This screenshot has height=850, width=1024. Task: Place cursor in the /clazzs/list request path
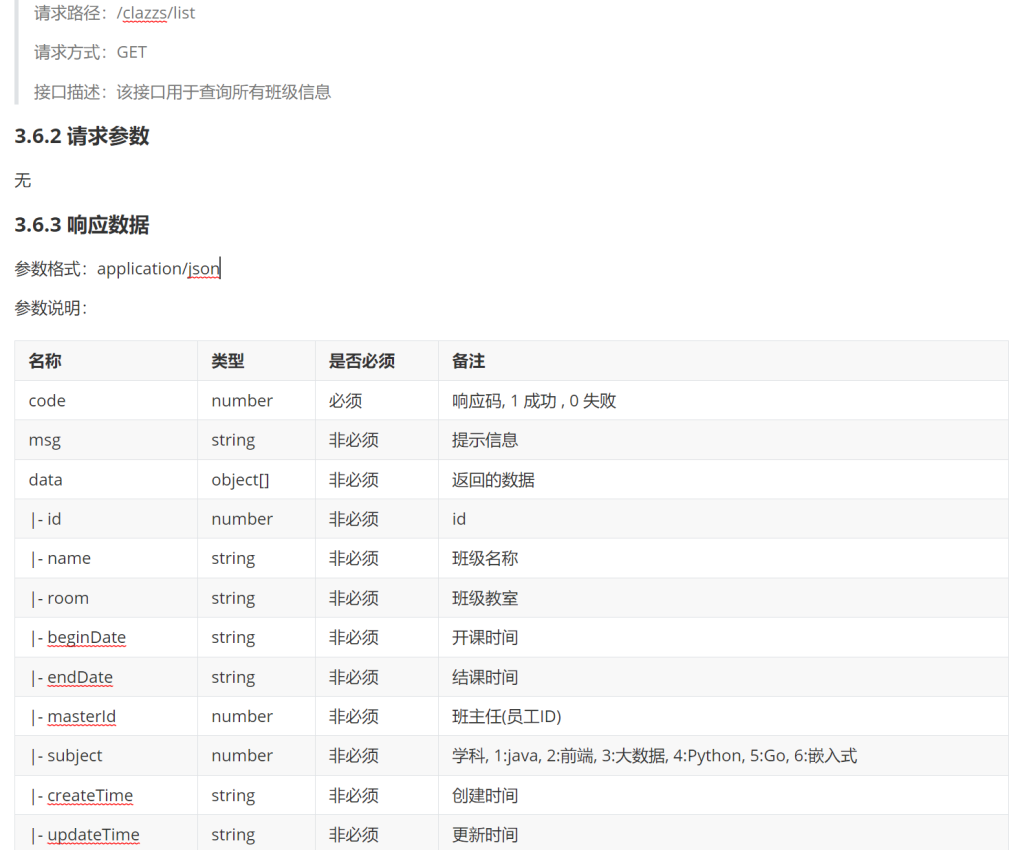tap(156, 14)
